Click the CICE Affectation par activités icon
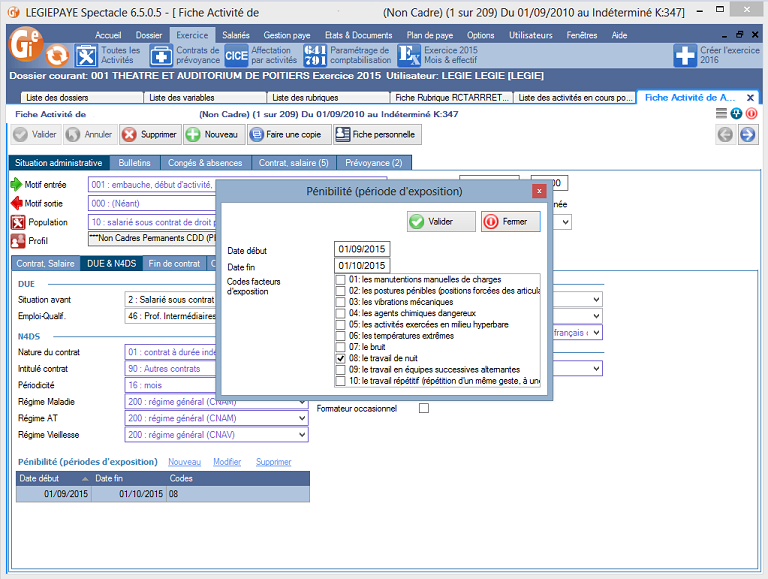 (236, 55)
